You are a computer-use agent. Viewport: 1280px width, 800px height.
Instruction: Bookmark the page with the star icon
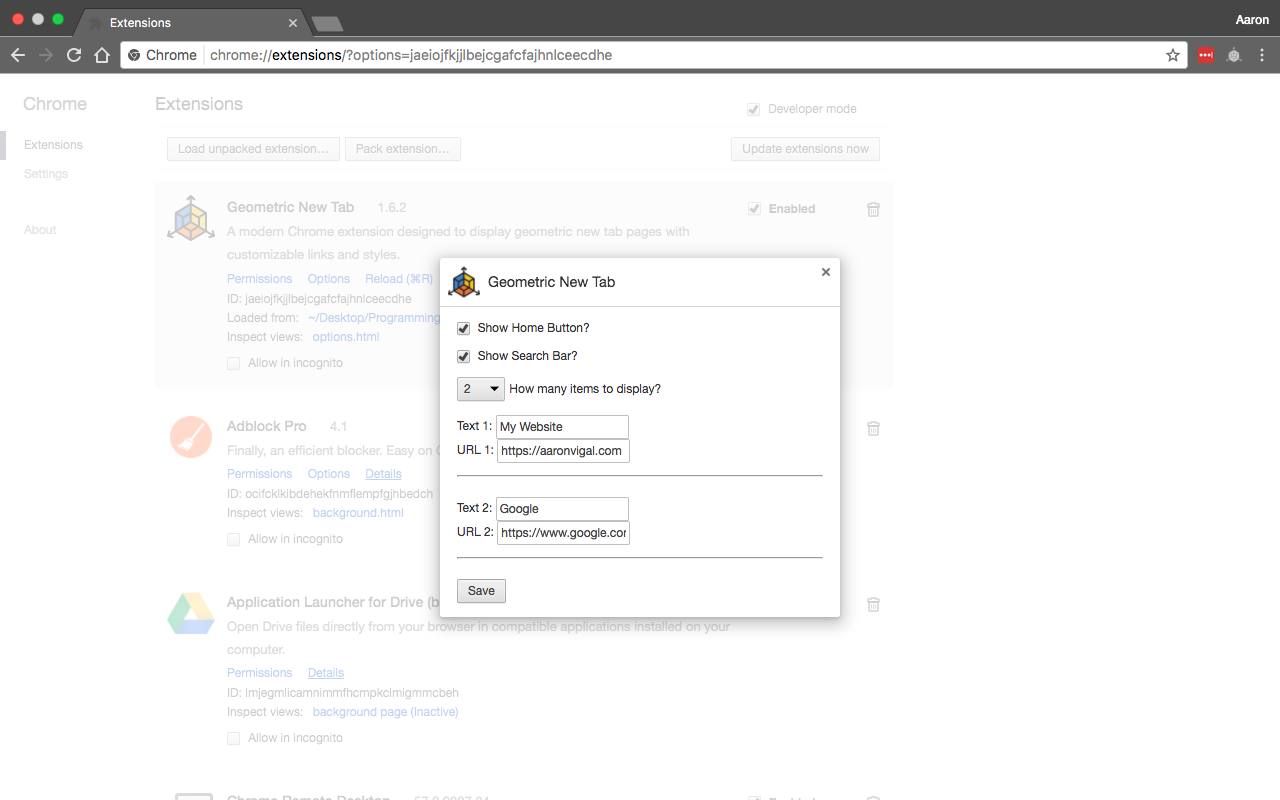point(1173,55)
